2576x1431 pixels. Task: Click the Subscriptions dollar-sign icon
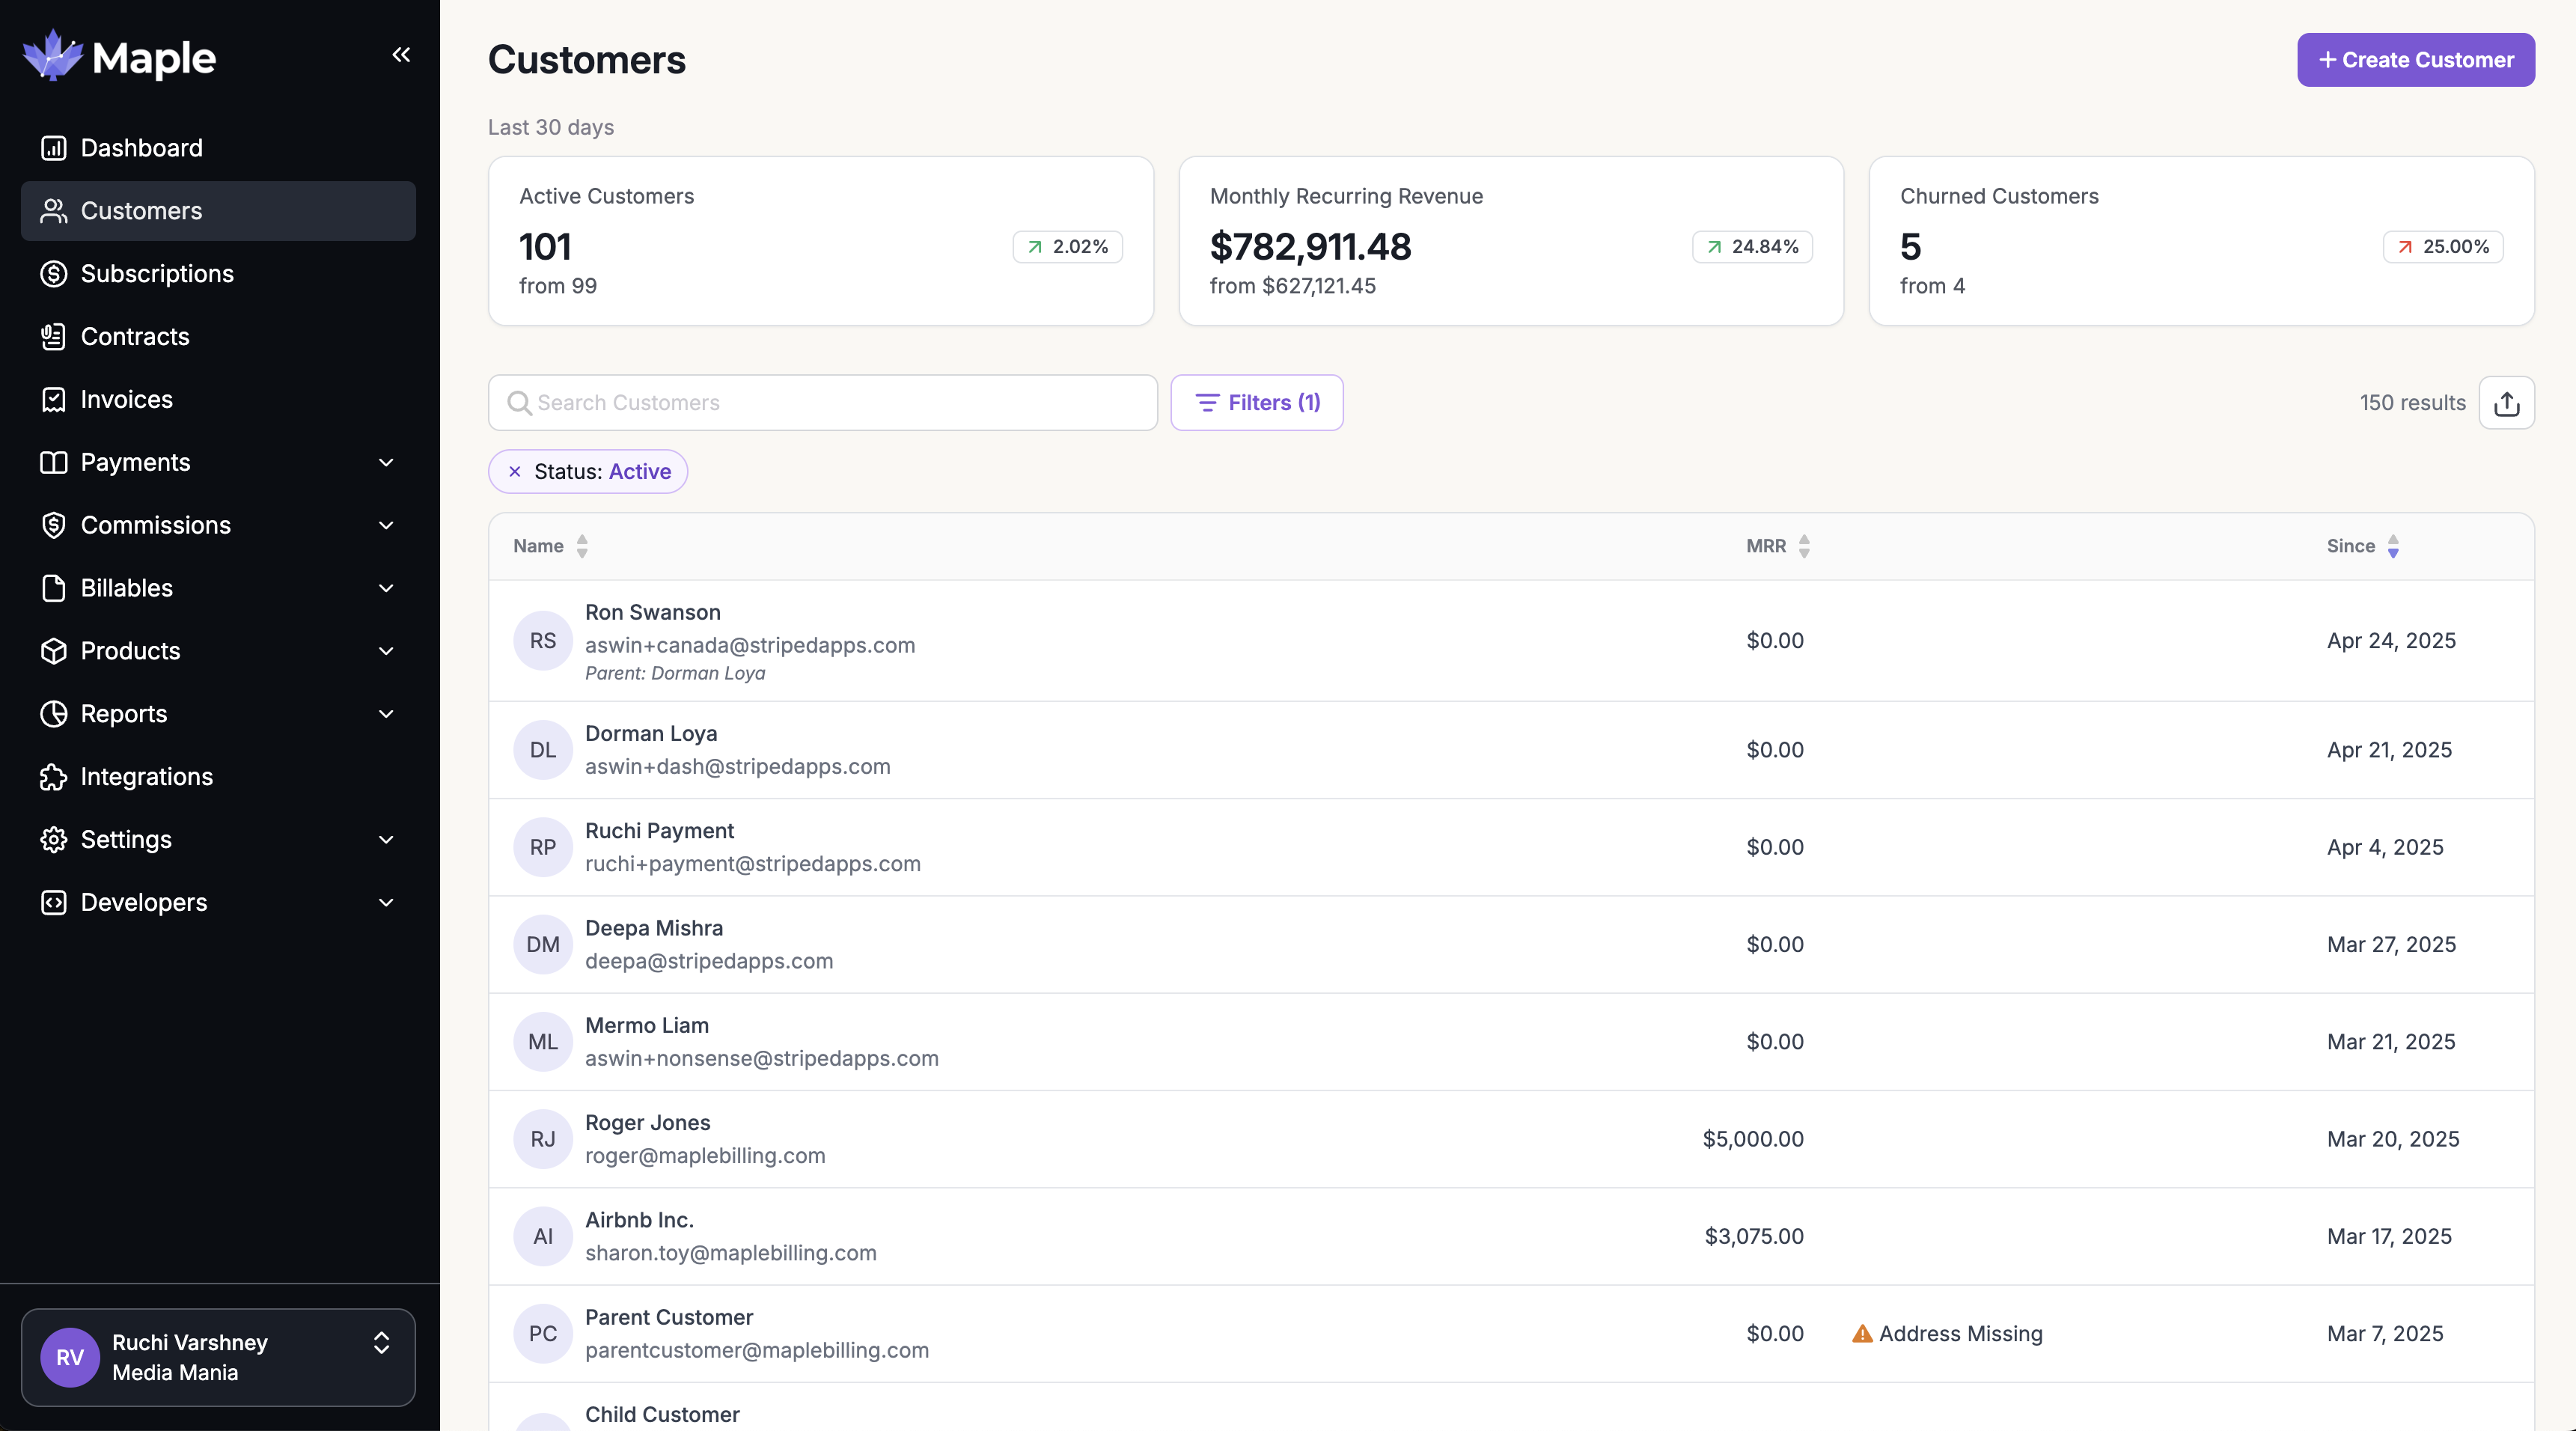click(x=53, y=274)
